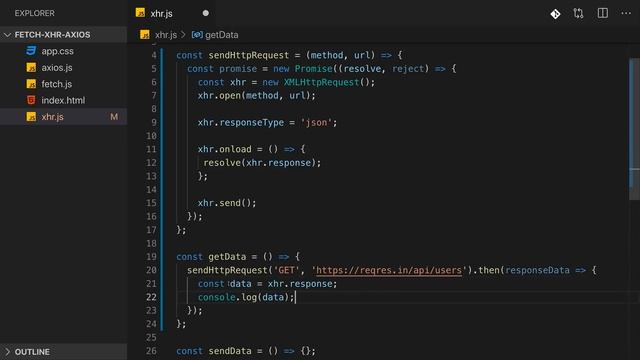Click xhr.js in the breadcrumb
Image resolution: width=640 pixels, height=360 pixels.
click(166, 35)
